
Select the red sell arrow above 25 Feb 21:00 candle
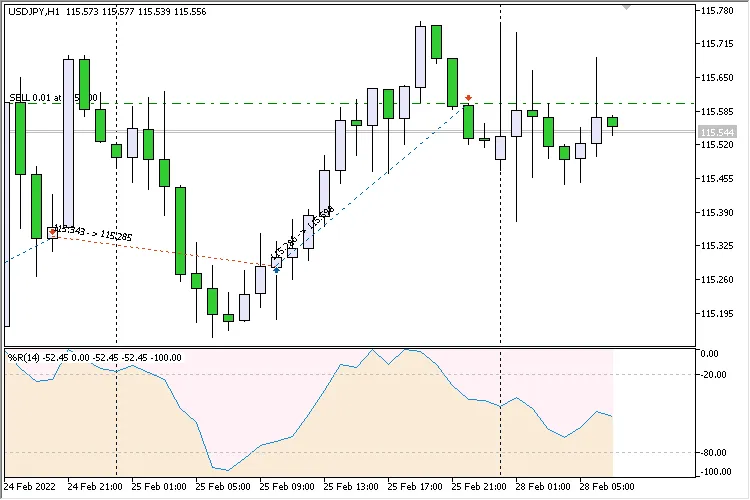(468, 98)
